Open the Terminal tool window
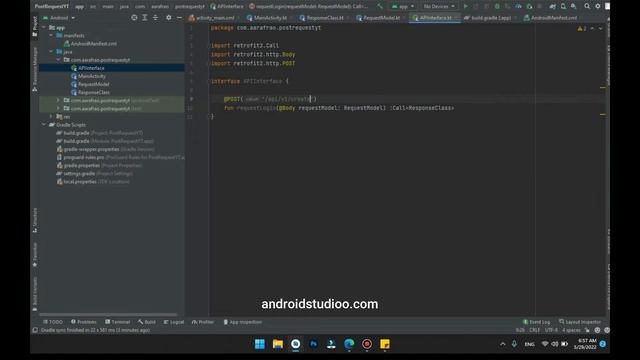Screen dimensions: 640x360 [x=118, y=322]
